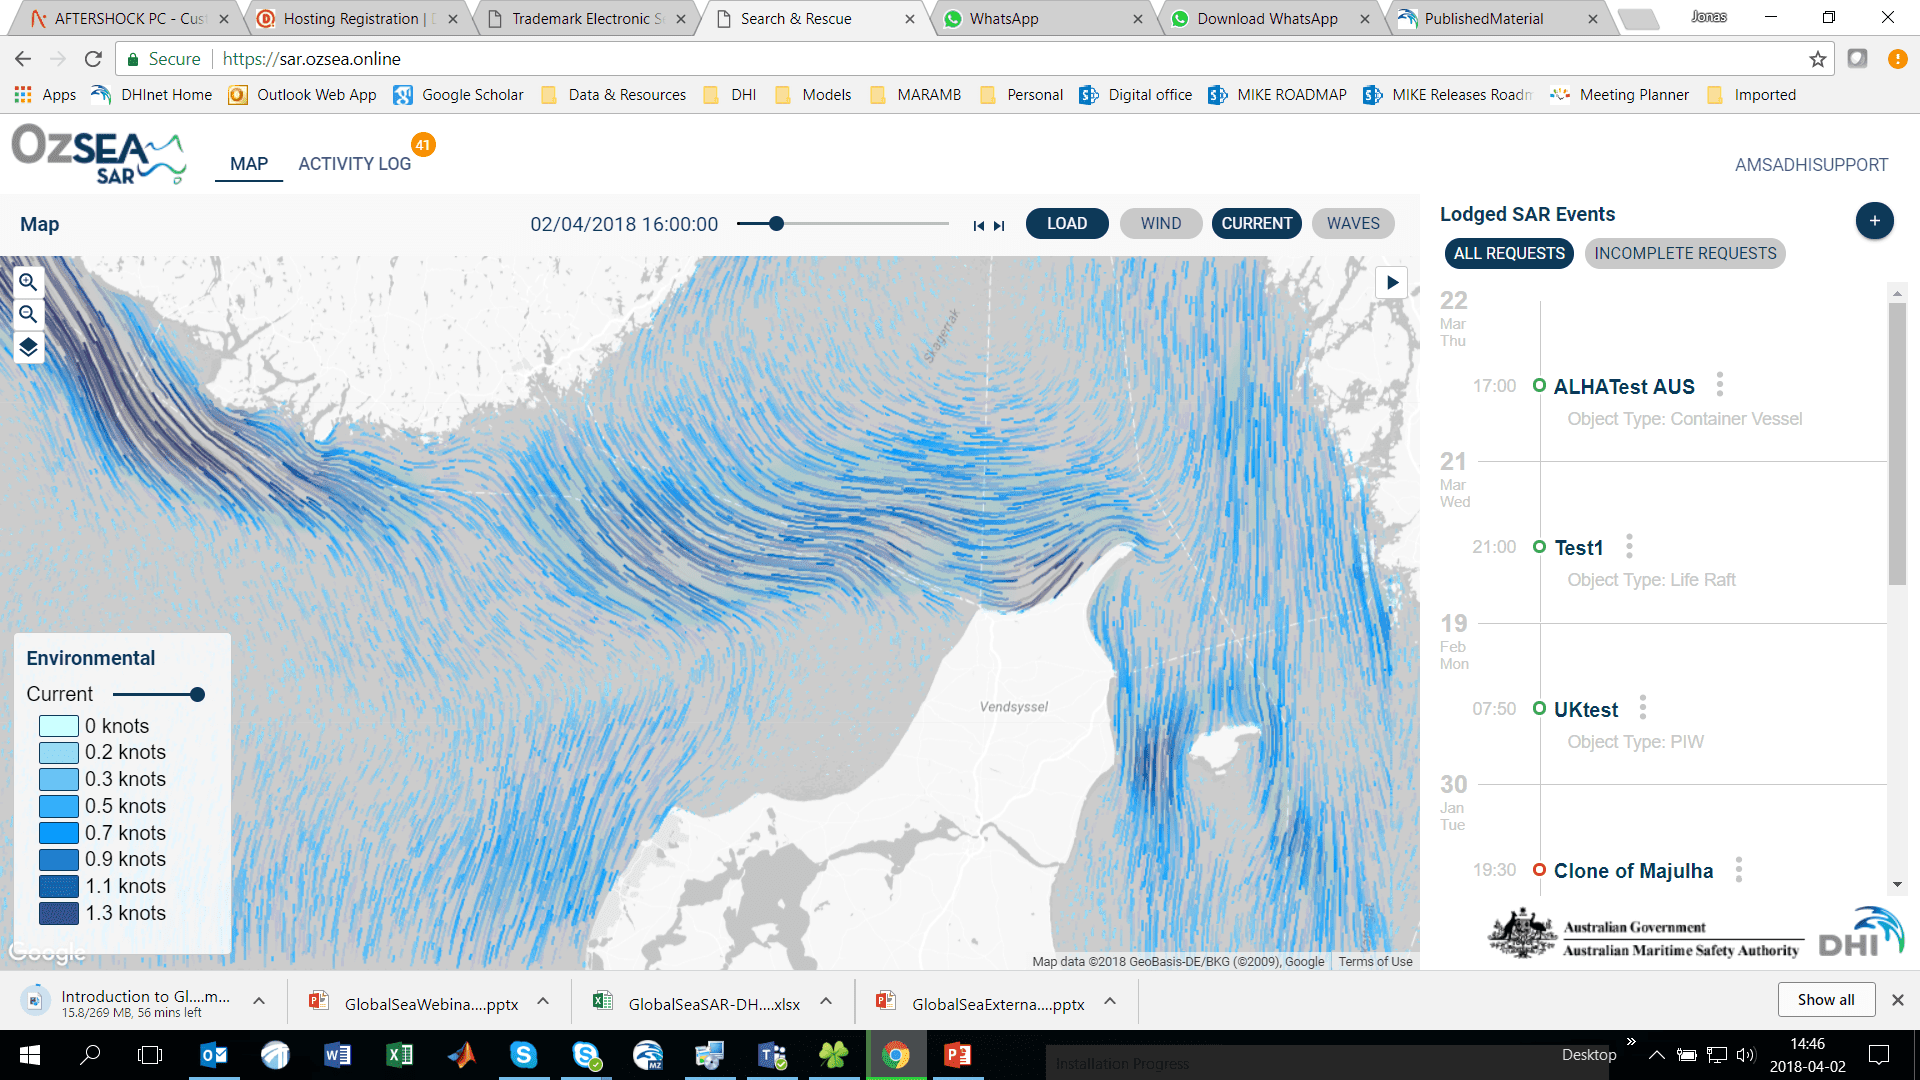1920x1080 pixels.
Task: Open the Apps bookmarks shortcut
Action: coord(45,95)
